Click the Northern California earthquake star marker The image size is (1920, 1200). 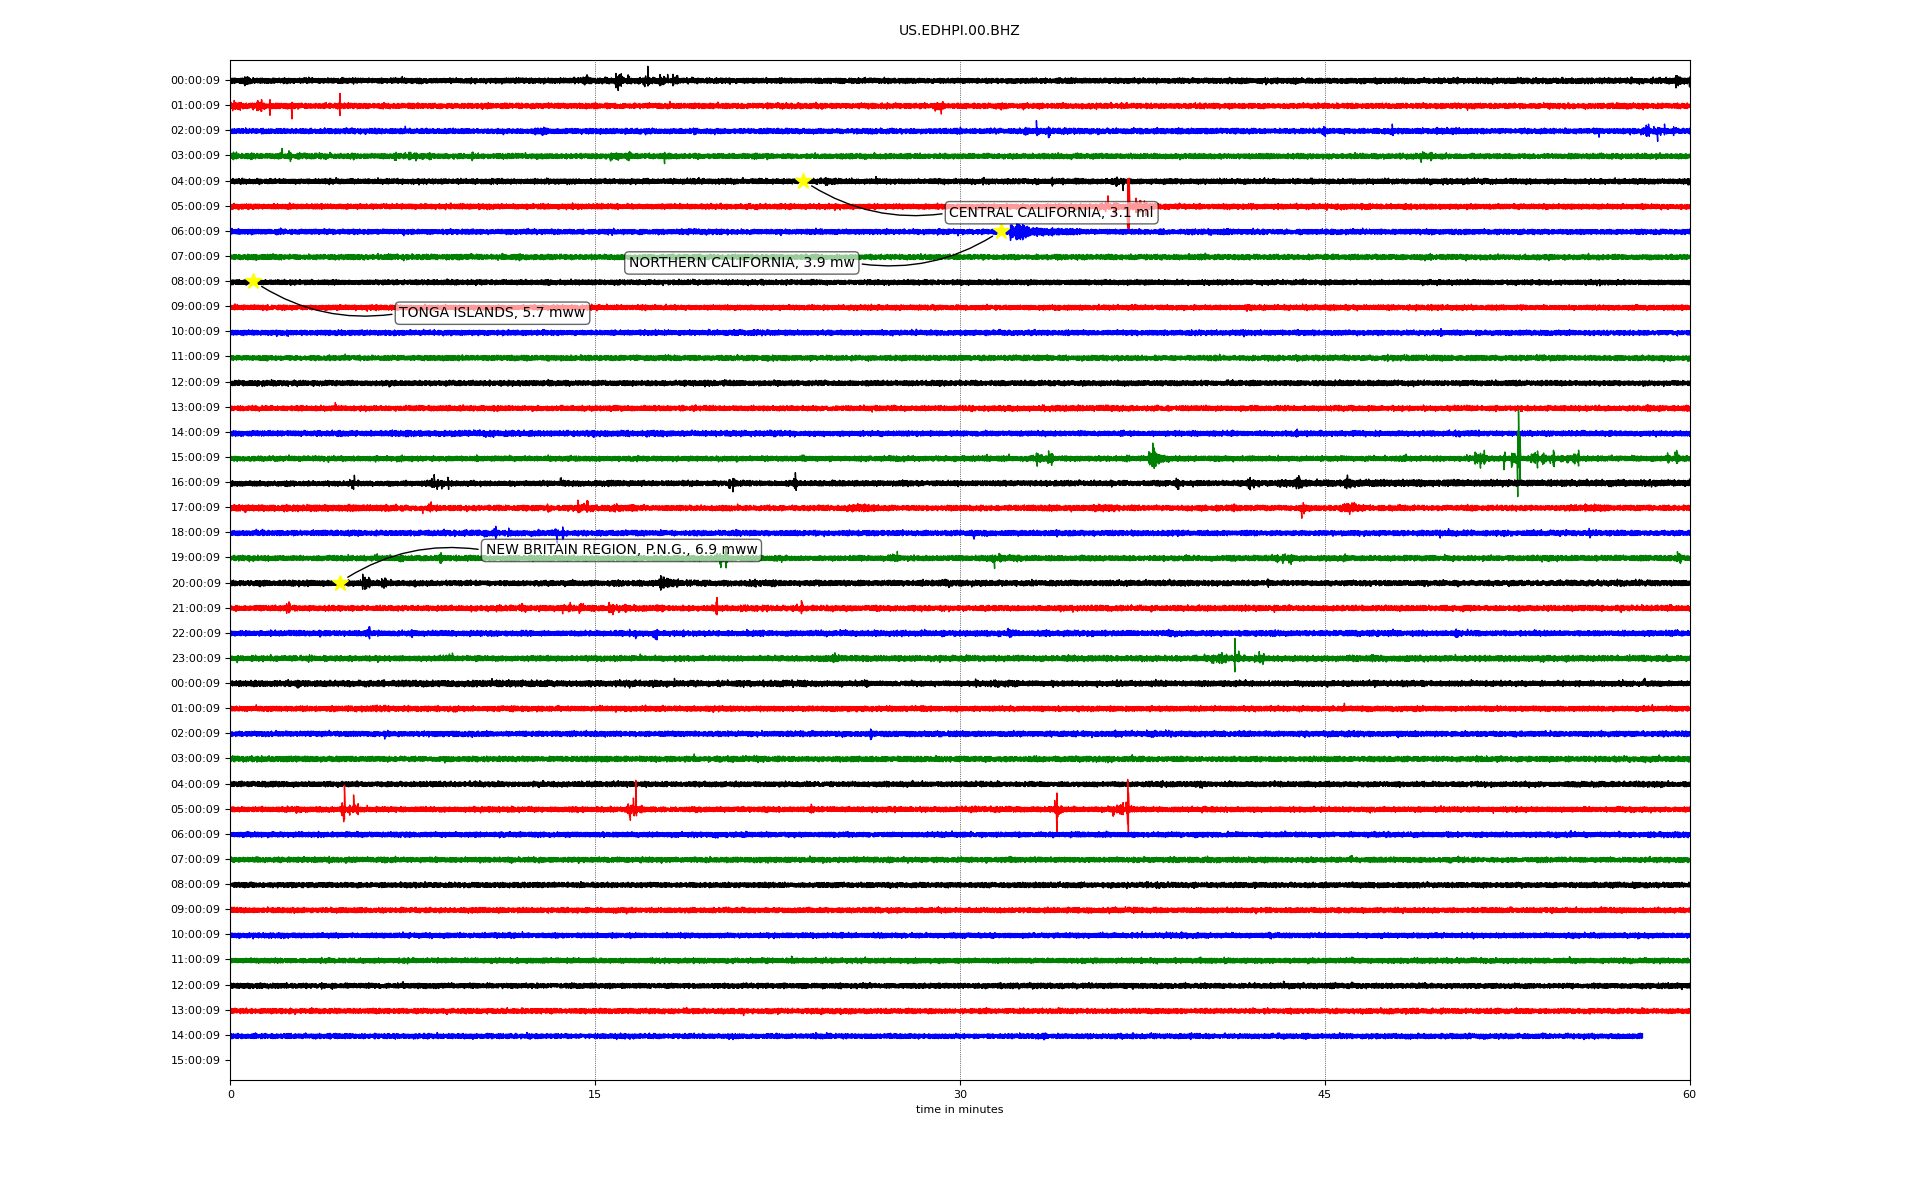point(1001,232)
